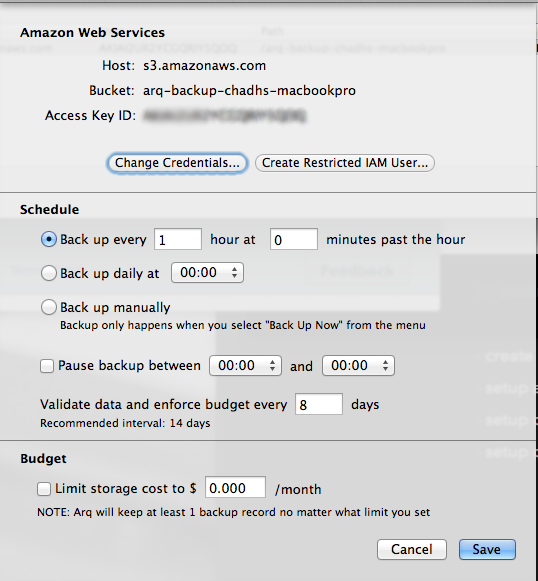Click the host text s3.amazonaws.com
This screenshot has width=538, height=581.
(205, 66)
